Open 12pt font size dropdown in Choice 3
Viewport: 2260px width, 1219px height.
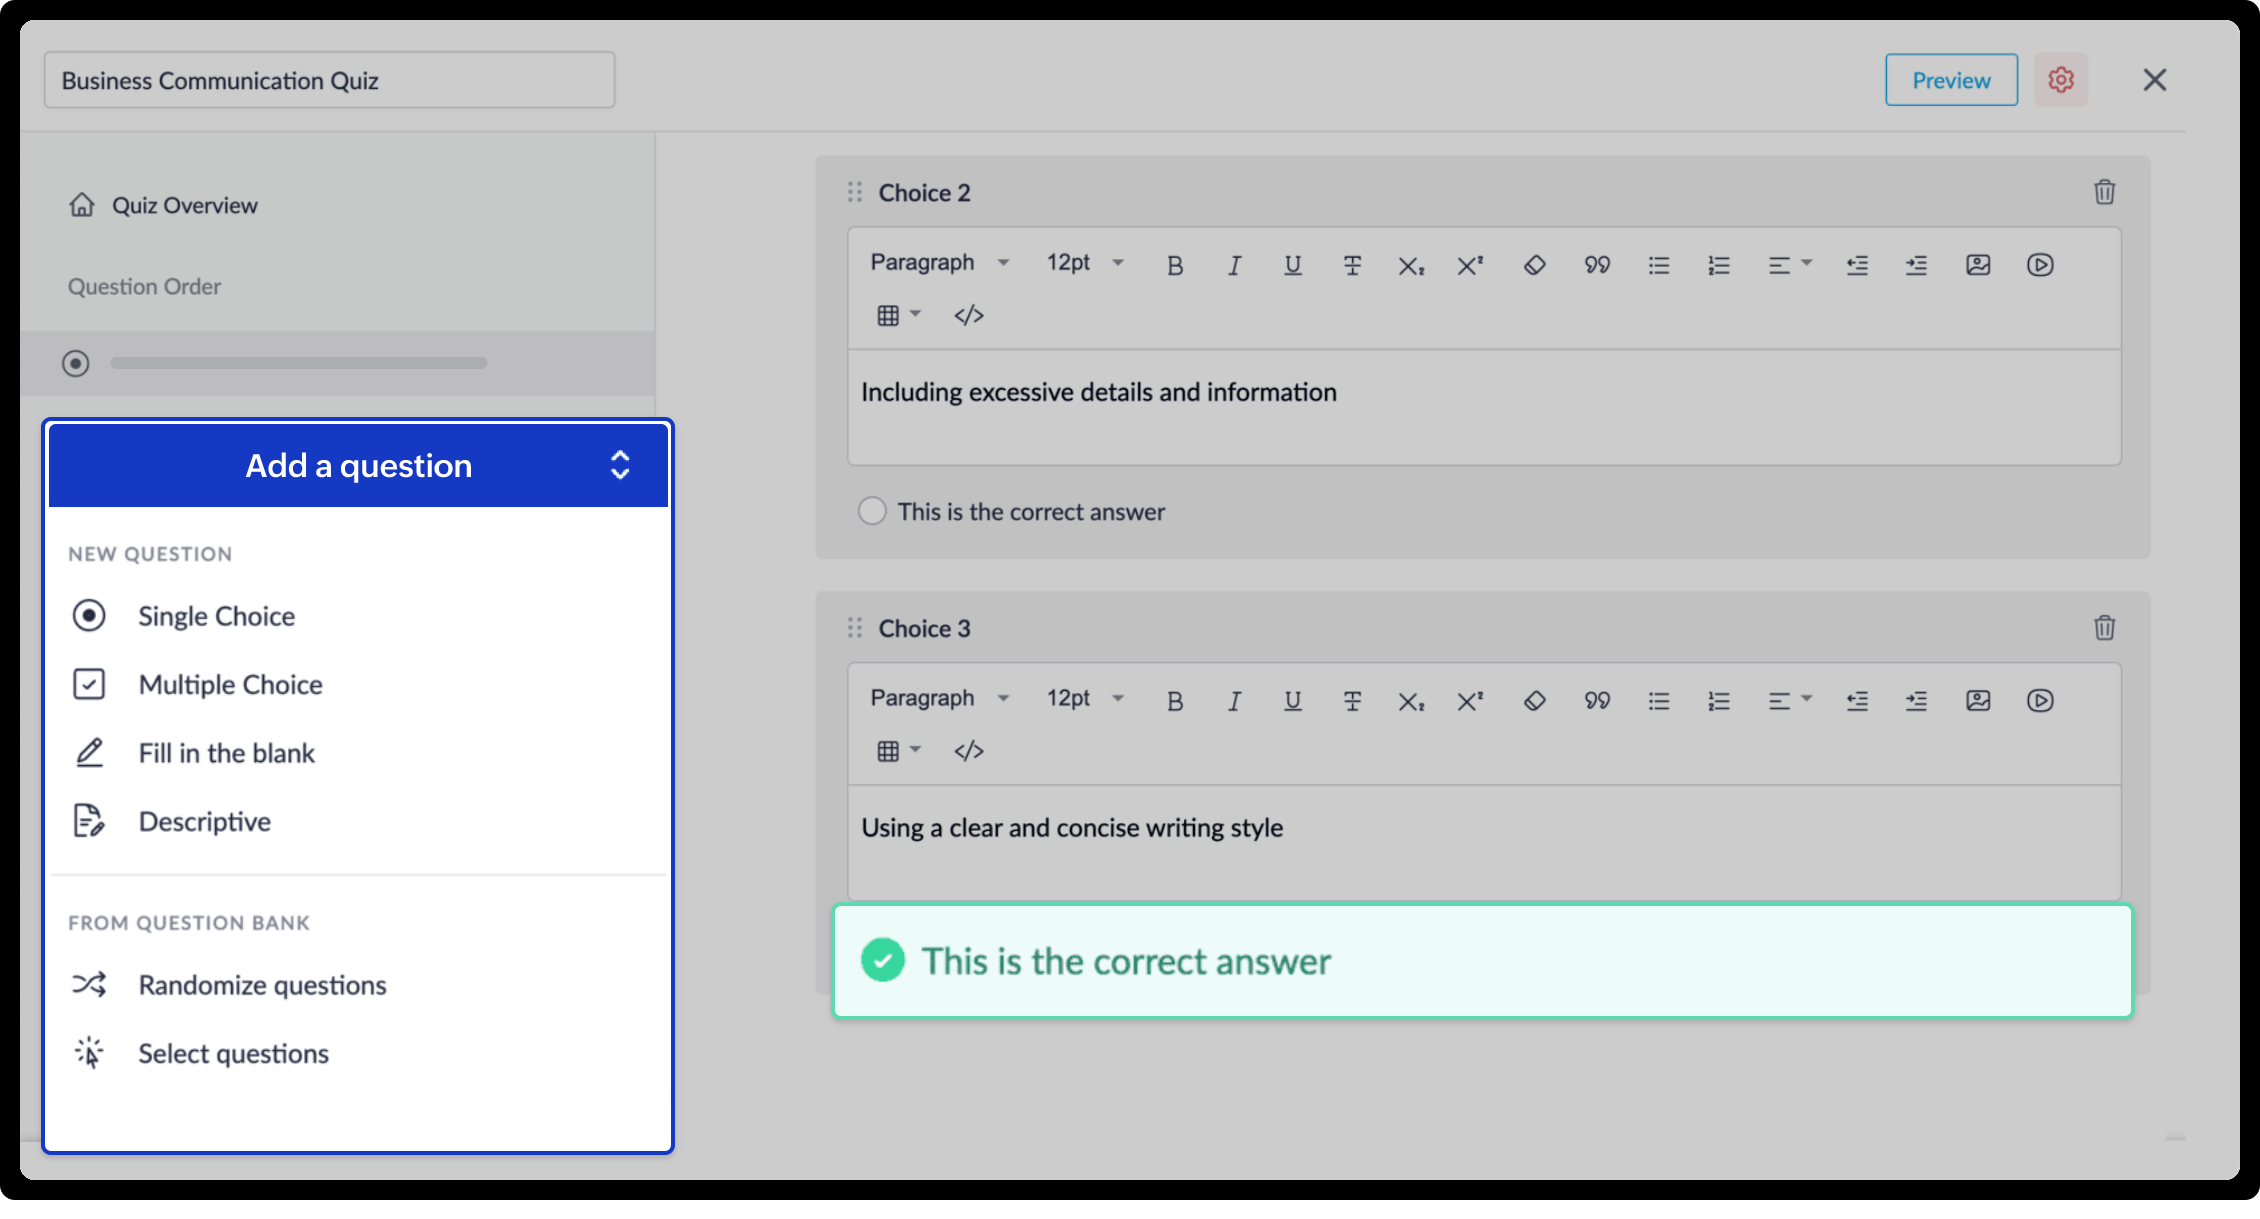(1085, 699)
